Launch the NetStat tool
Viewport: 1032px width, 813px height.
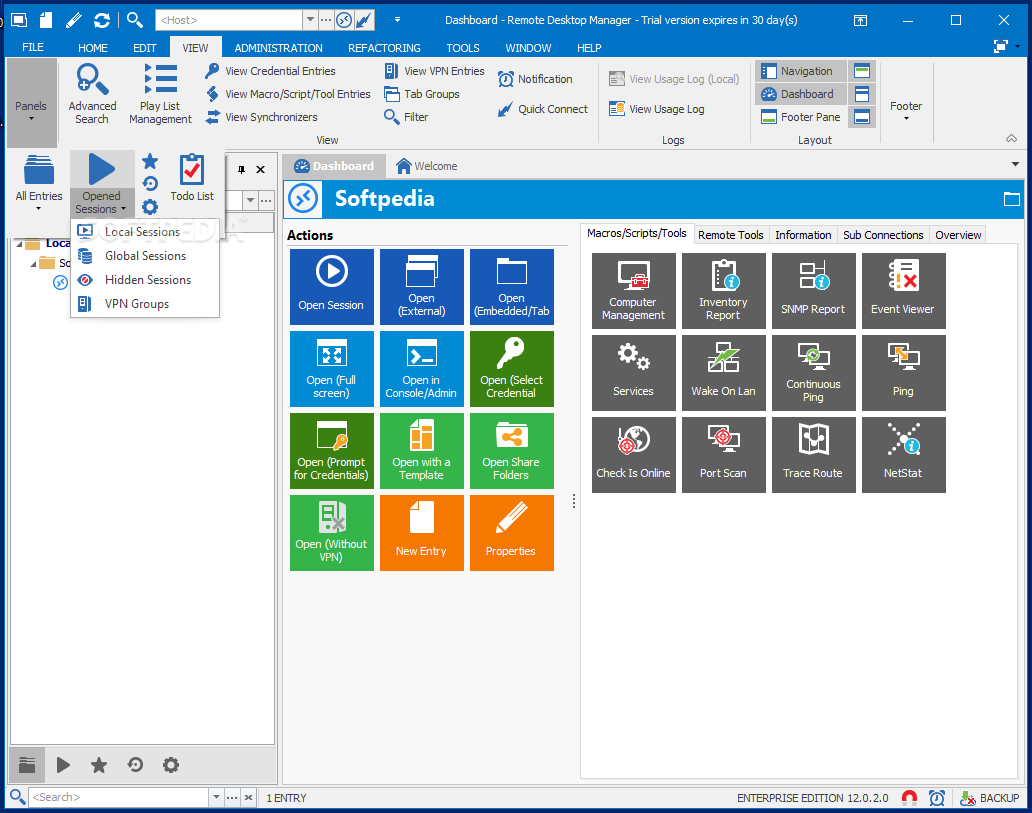(904, 455)
